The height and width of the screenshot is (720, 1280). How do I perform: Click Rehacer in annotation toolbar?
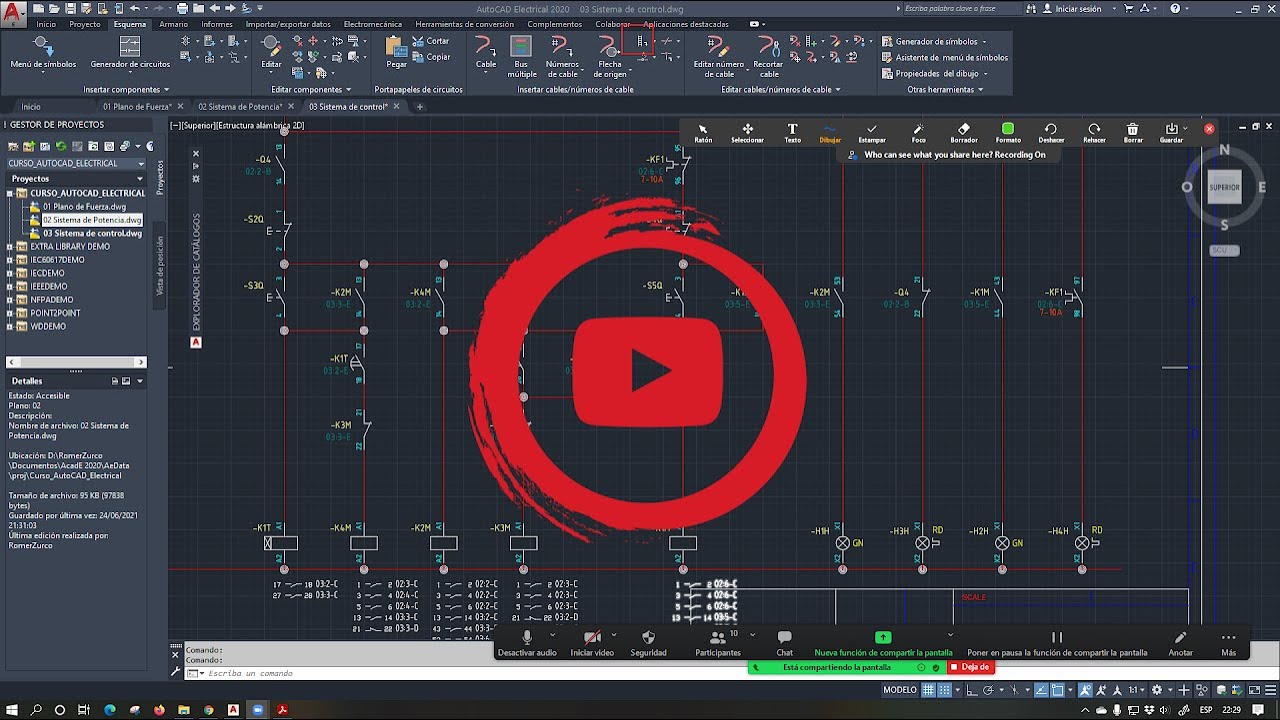[x=1094, y=133]
